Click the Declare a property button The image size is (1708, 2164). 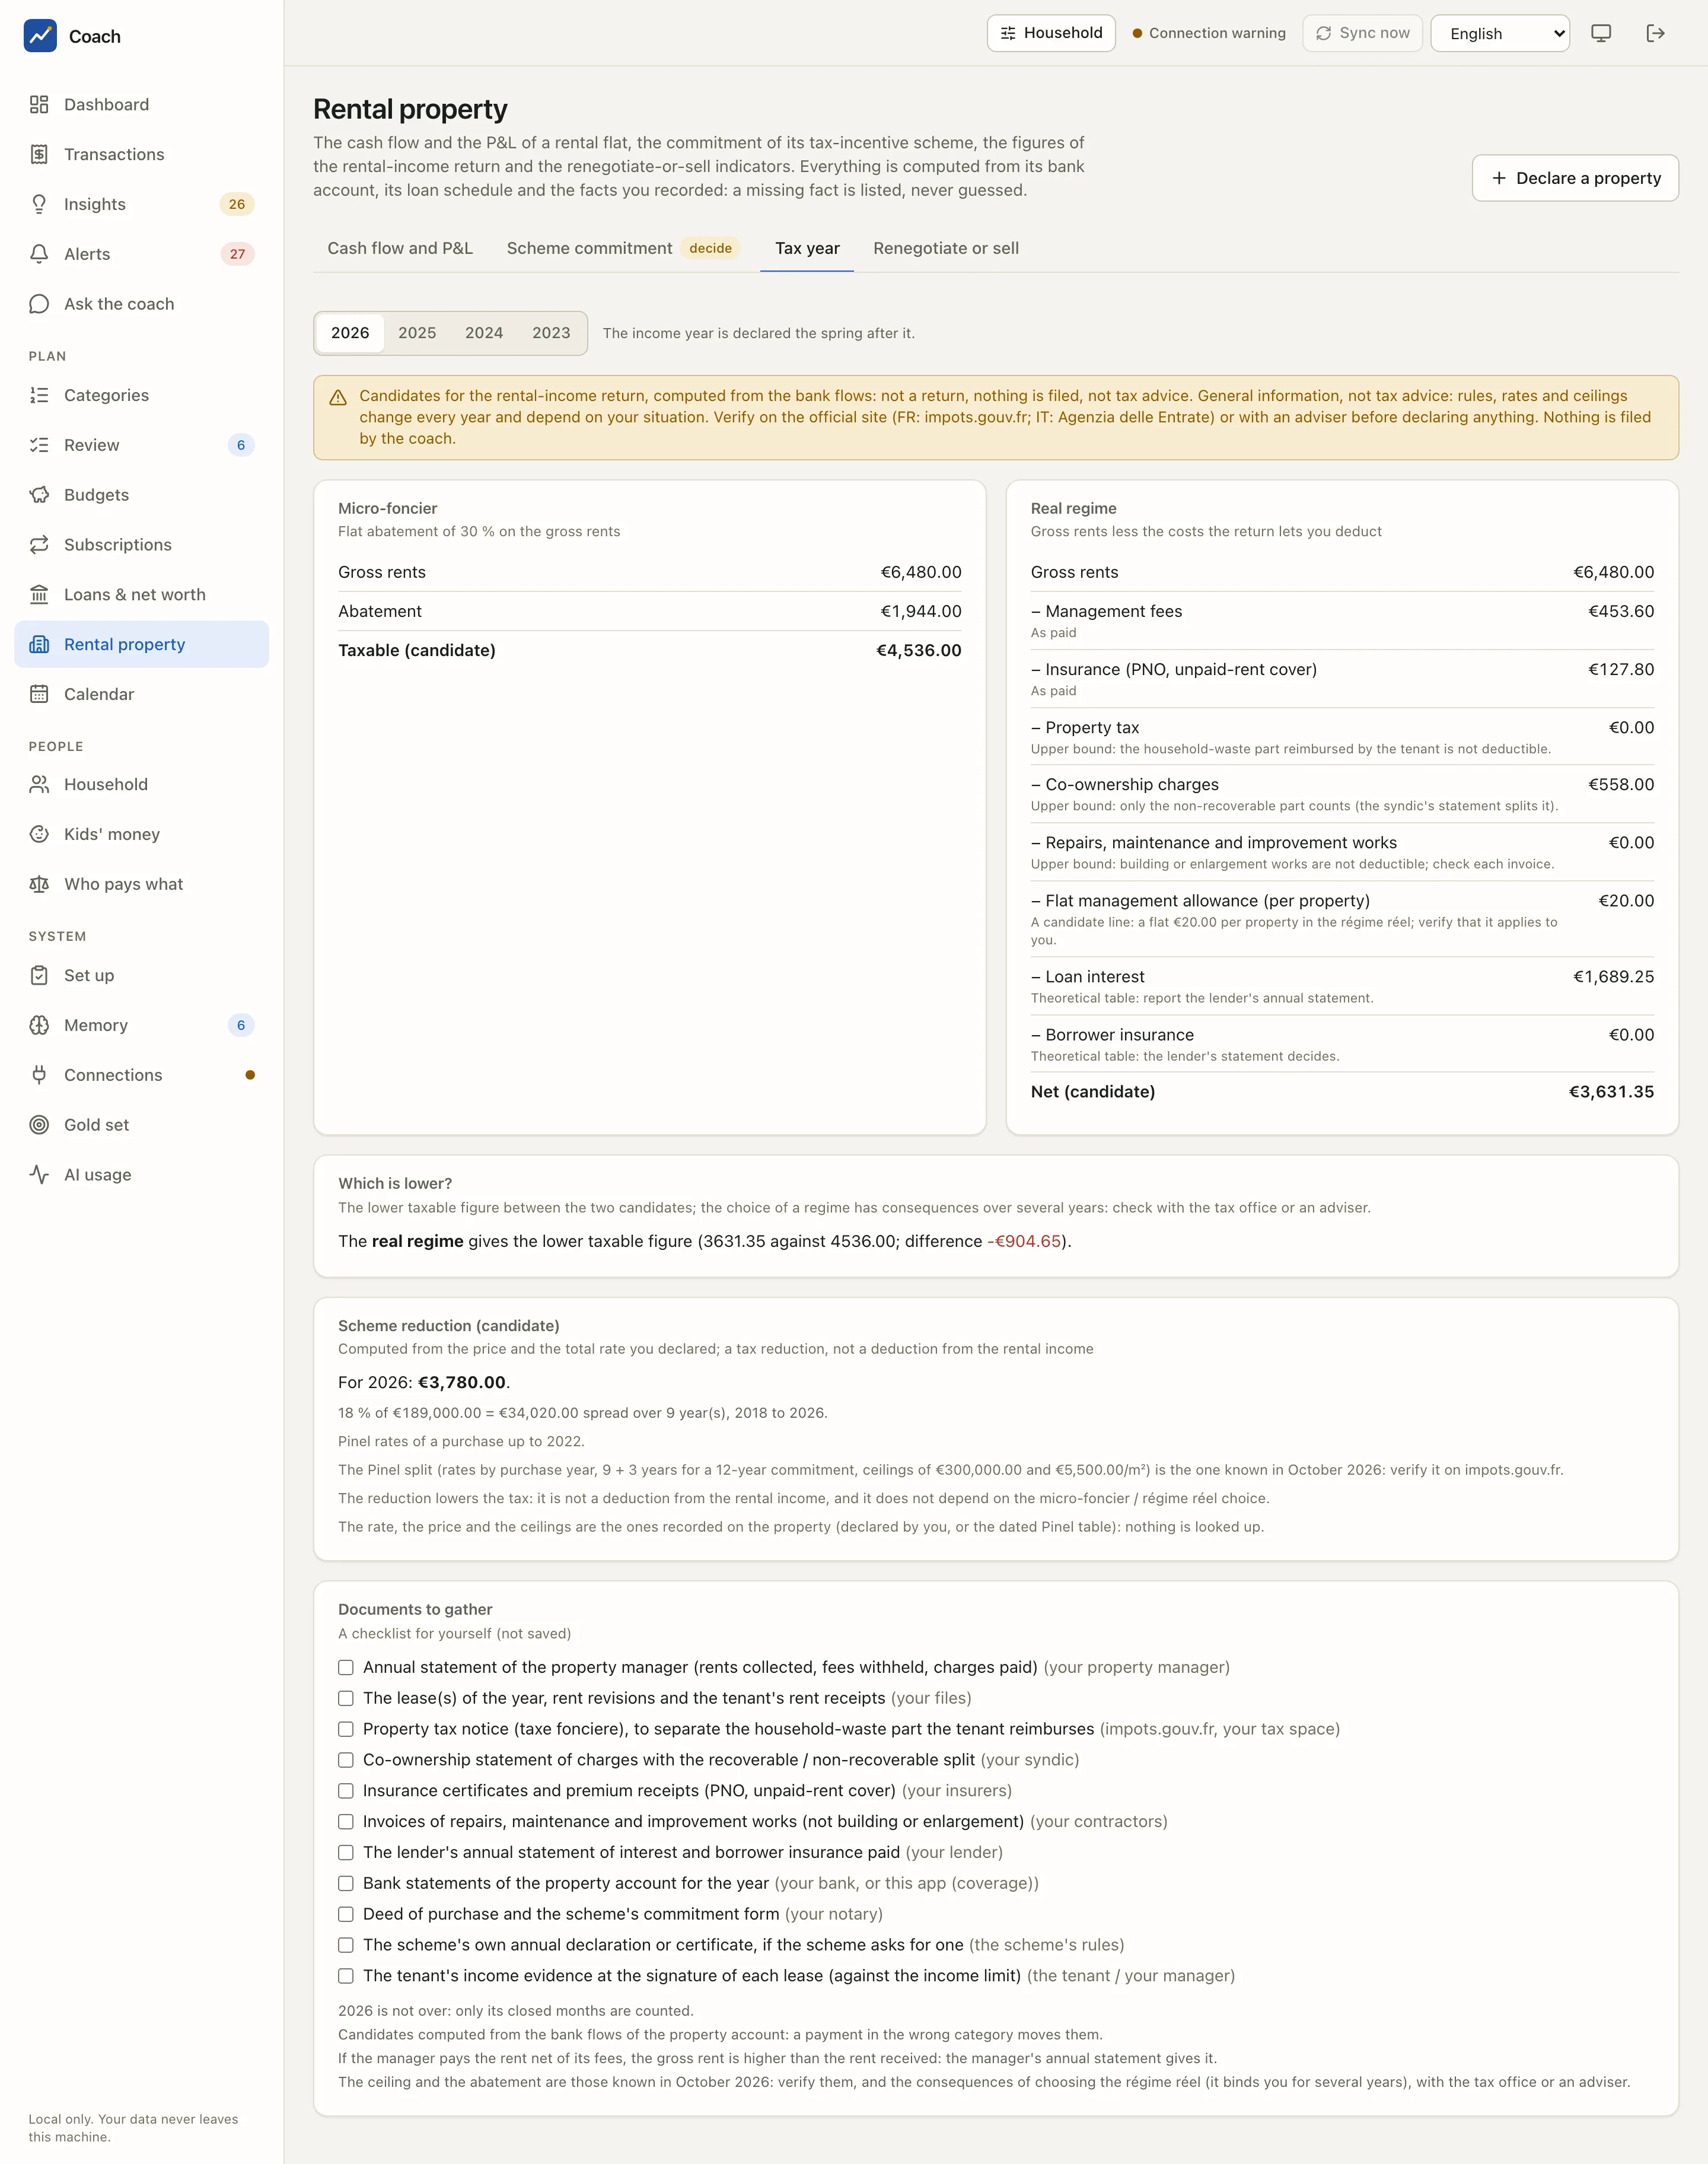pos(1575,178)
